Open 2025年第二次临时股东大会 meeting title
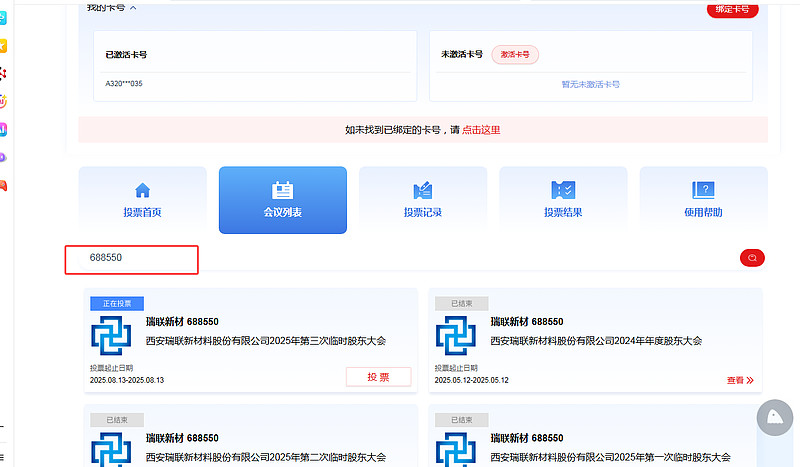800x467 pixels. [266, 457]
